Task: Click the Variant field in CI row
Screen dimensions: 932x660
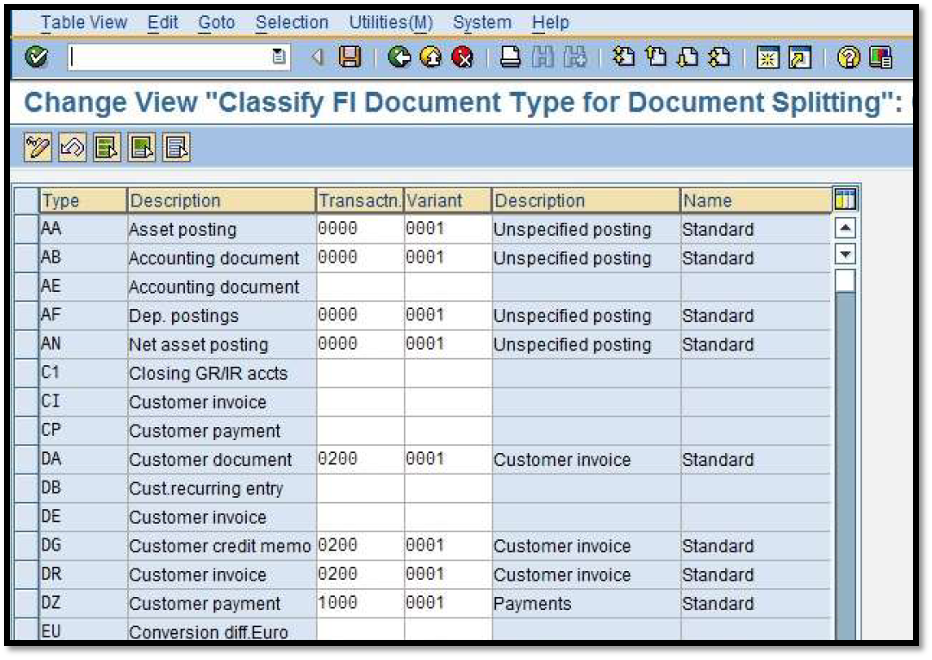Action: tap(448, 402)
